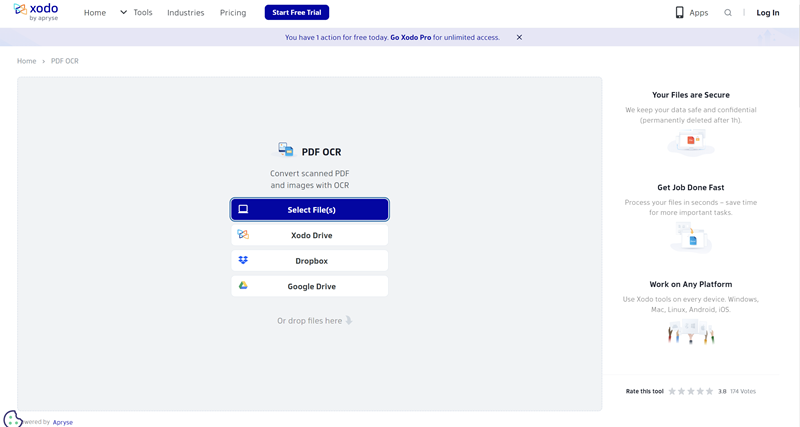The image size is (800, 427).
Task: Click the laptop icon on Select File(s)
Action: tap(243, 209)
